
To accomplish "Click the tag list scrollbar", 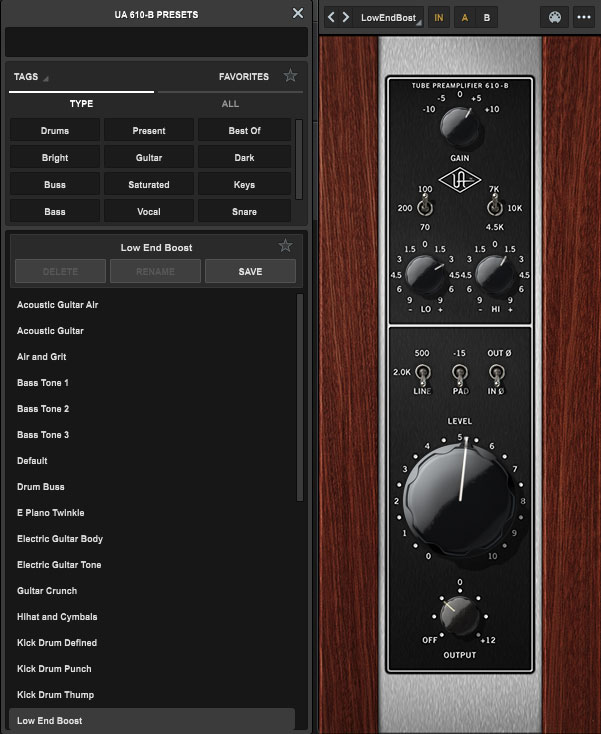I will 299,159.
